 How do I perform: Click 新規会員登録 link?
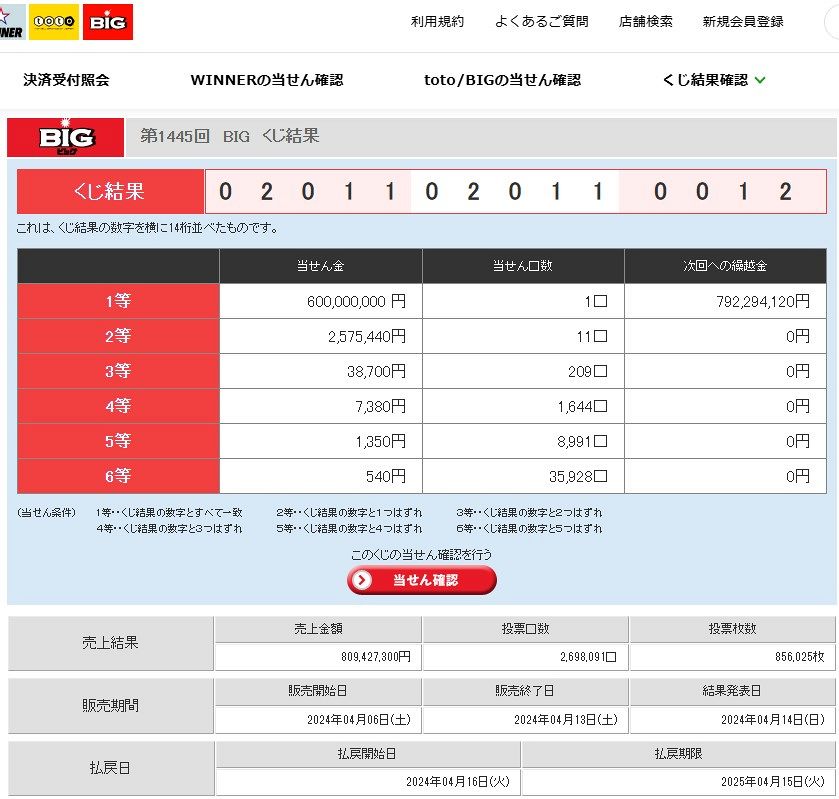point(743,21)
